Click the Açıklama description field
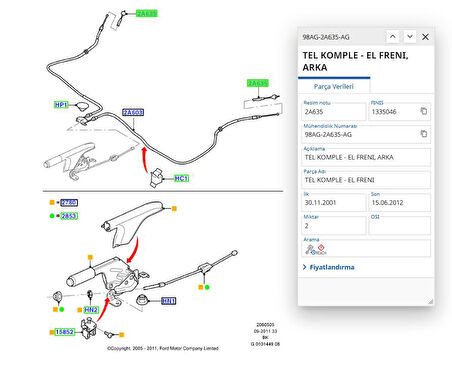 tap(366, 157)
